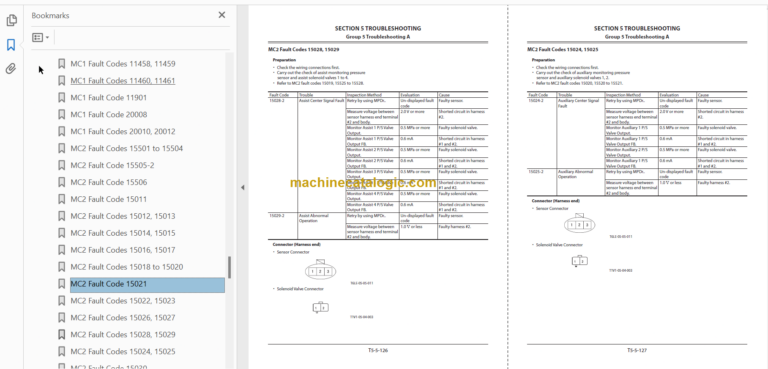Close the Bookmarks panel
Screen dimensions: 768x369
222,15
